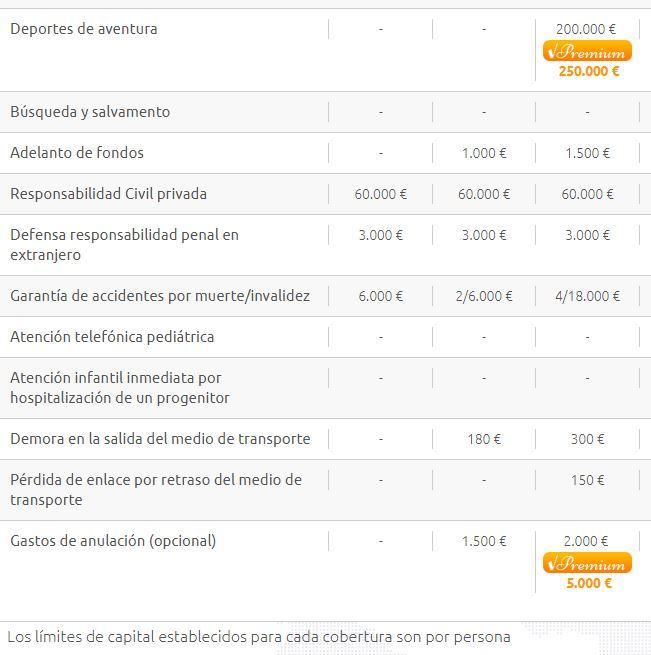Click the Premium badge under Gastos de anulación
The width and height of the screenshot is (651, 655).
pyautogui.click(x=587, y=563)
